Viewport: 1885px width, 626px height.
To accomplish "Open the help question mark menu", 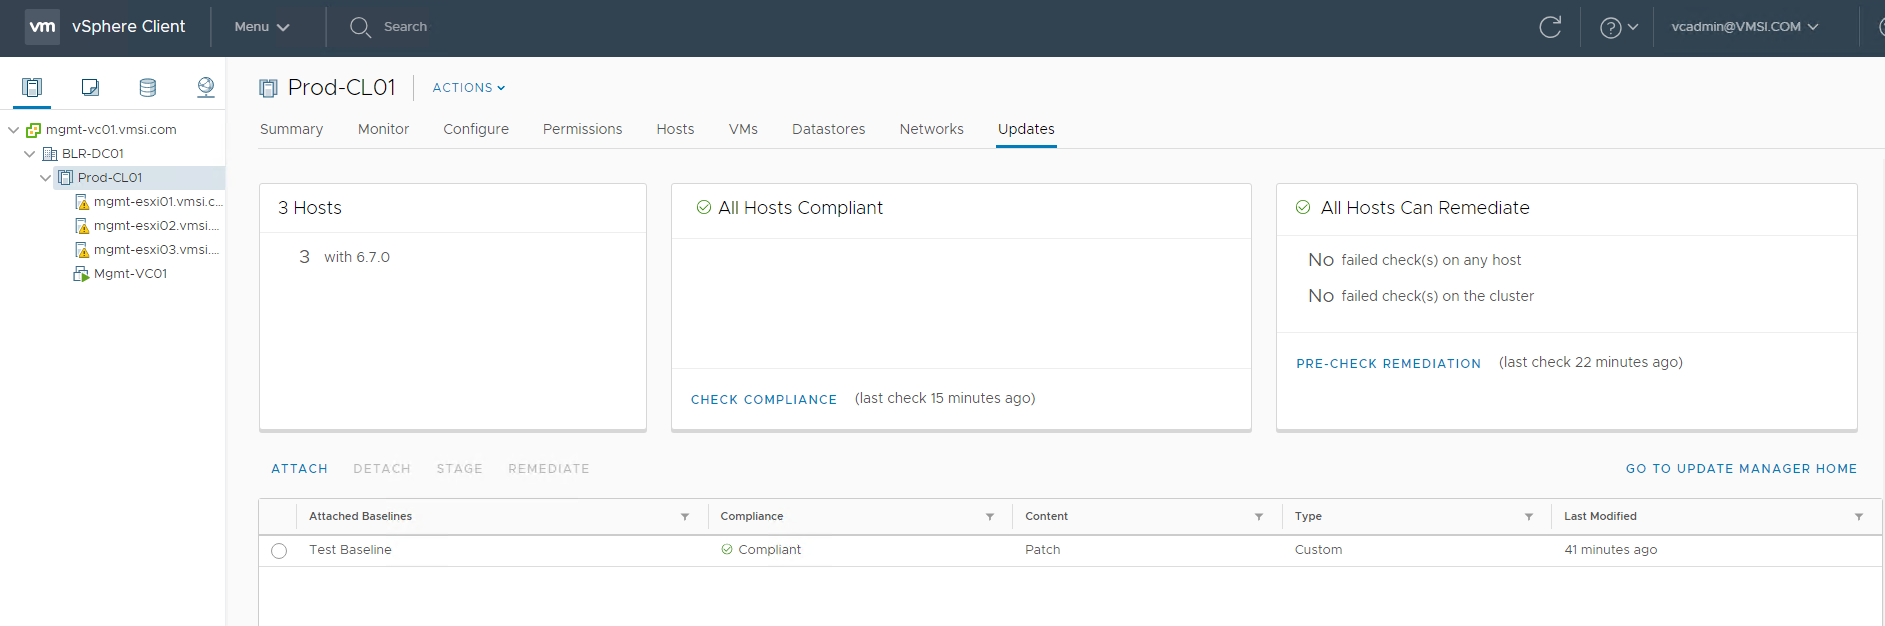I will (x=1618, y=27).
